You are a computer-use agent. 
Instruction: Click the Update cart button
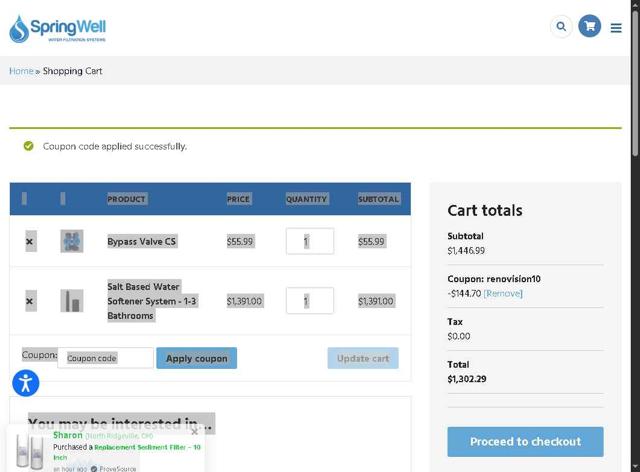[363, 358]
